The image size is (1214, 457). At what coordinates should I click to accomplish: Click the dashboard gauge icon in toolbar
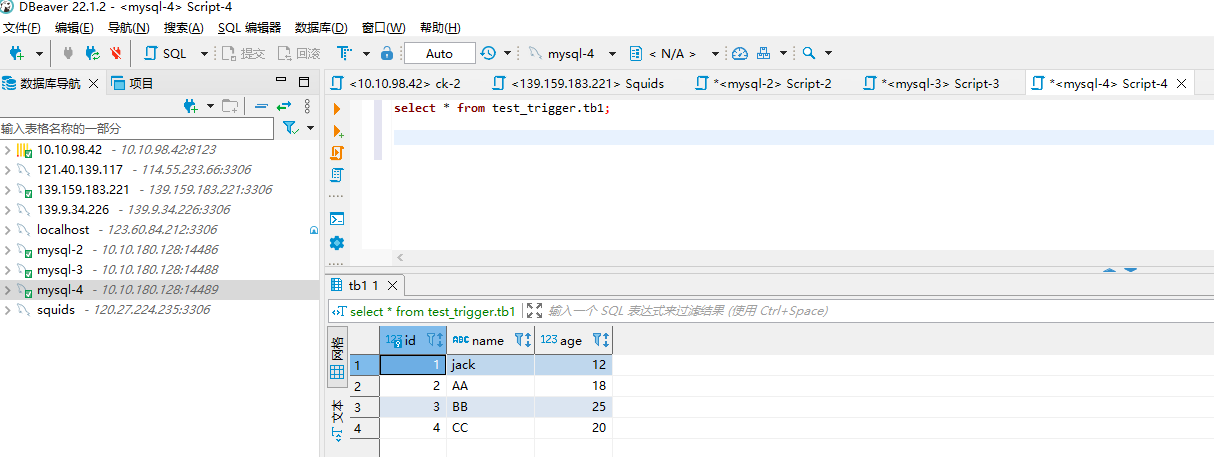coord(740,53)
